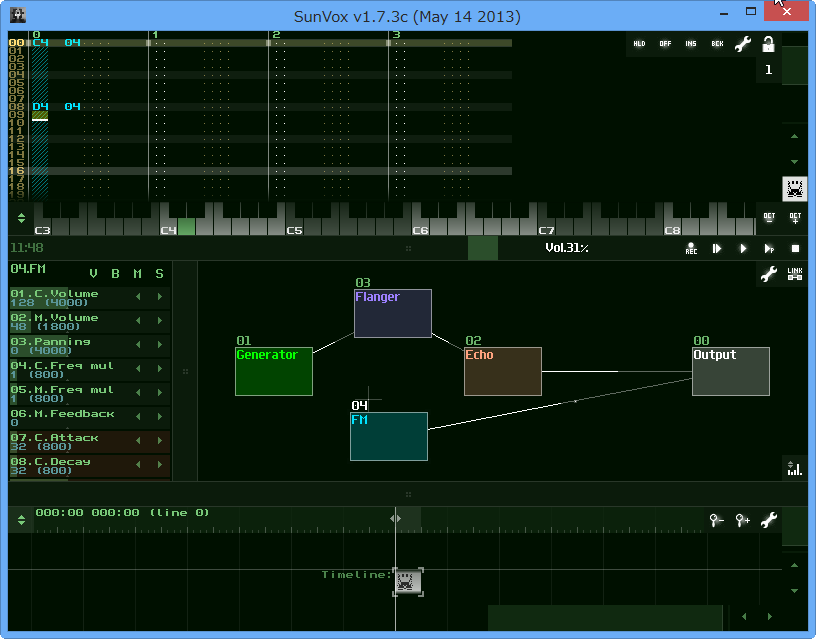
Task: Click the 11:48 clock display
Action: (x=27, y=248)
